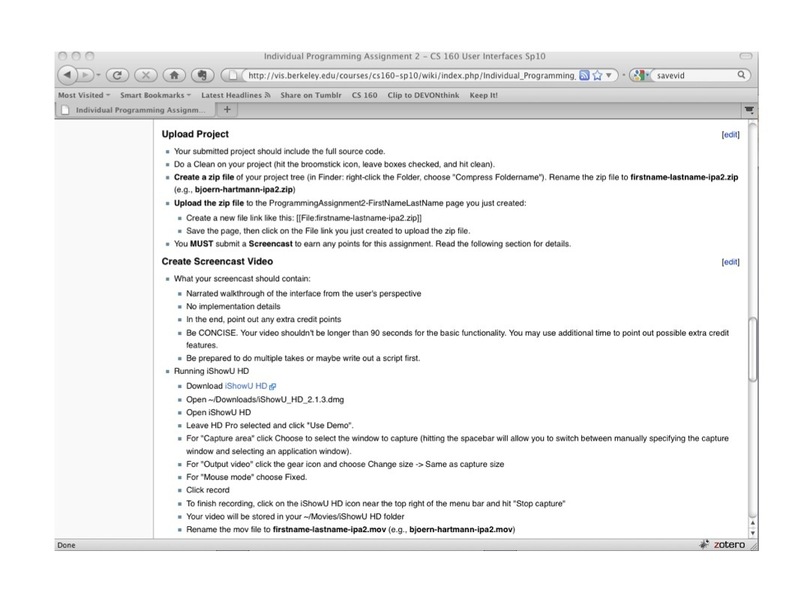Open the list all tabs dropdown

(748, 109)
